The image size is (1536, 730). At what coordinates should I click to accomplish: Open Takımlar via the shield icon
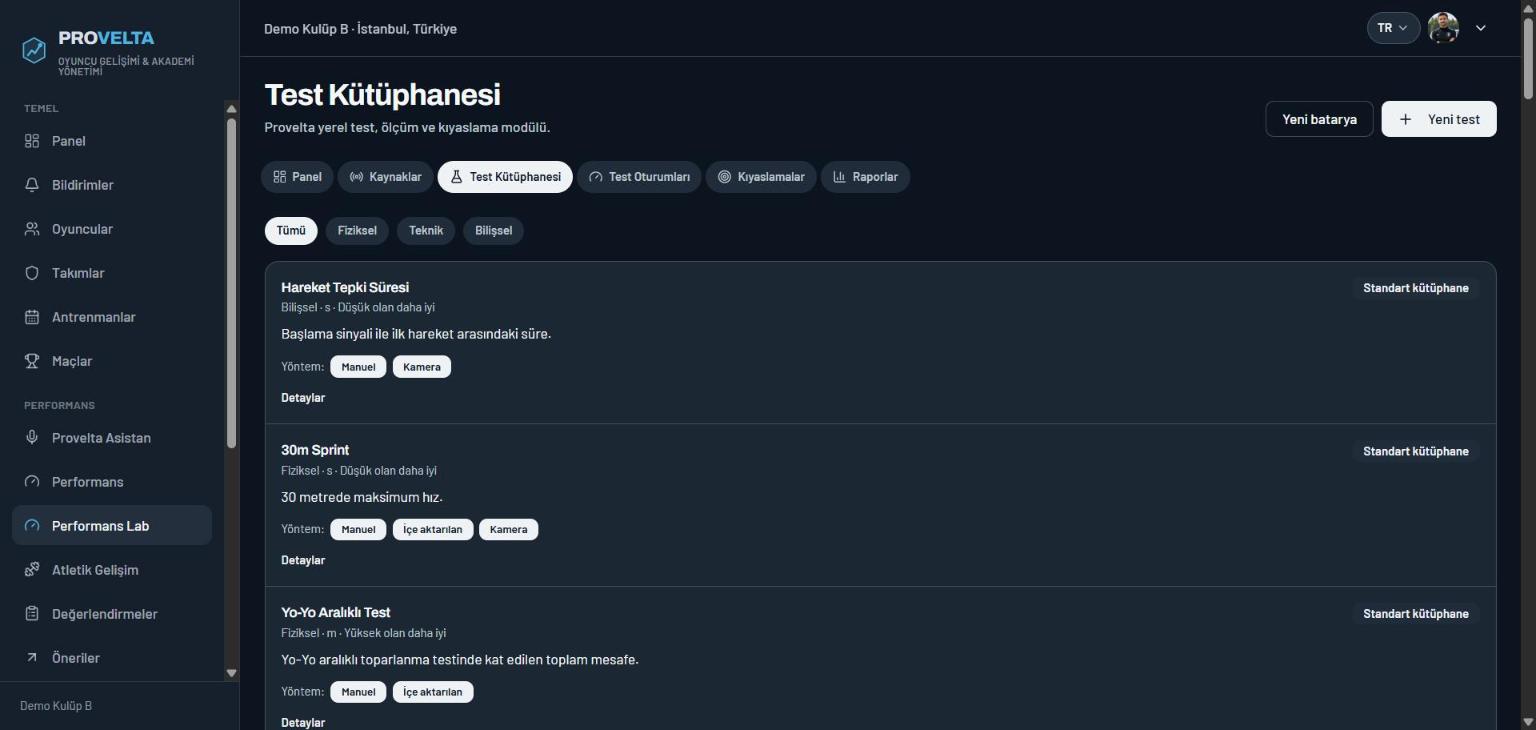(32, 273)
